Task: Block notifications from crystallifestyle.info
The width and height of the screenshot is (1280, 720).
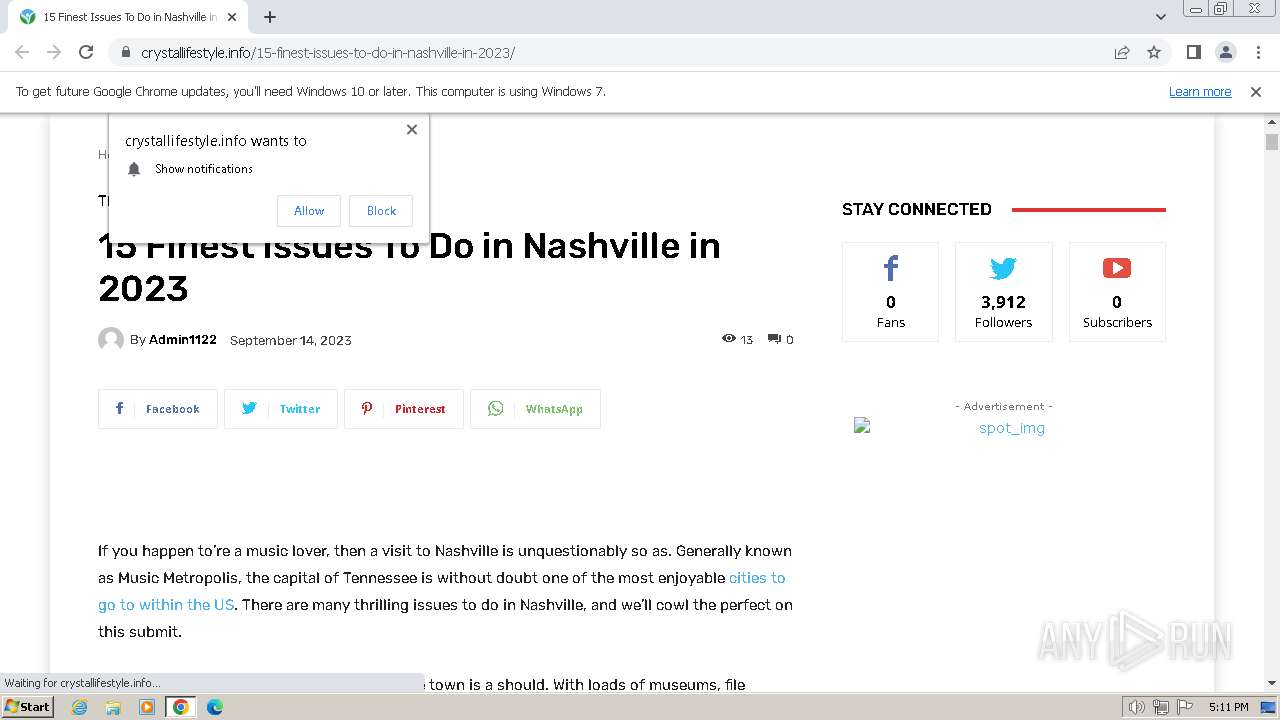Action: pos(381,210)
